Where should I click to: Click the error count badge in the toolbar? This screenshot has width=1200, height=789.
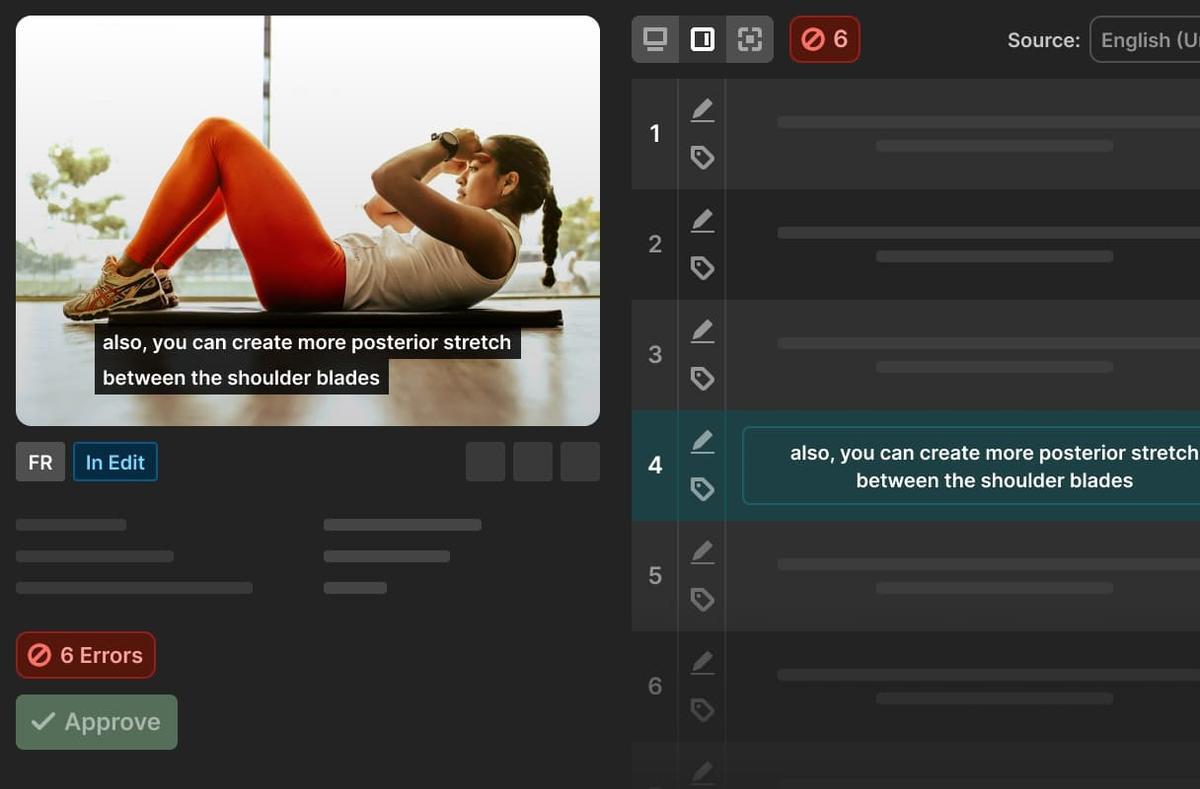(x=824, y=39)
